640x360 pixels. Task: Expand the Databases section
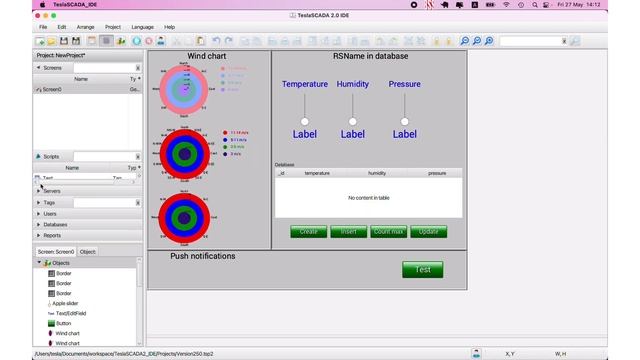39,224
